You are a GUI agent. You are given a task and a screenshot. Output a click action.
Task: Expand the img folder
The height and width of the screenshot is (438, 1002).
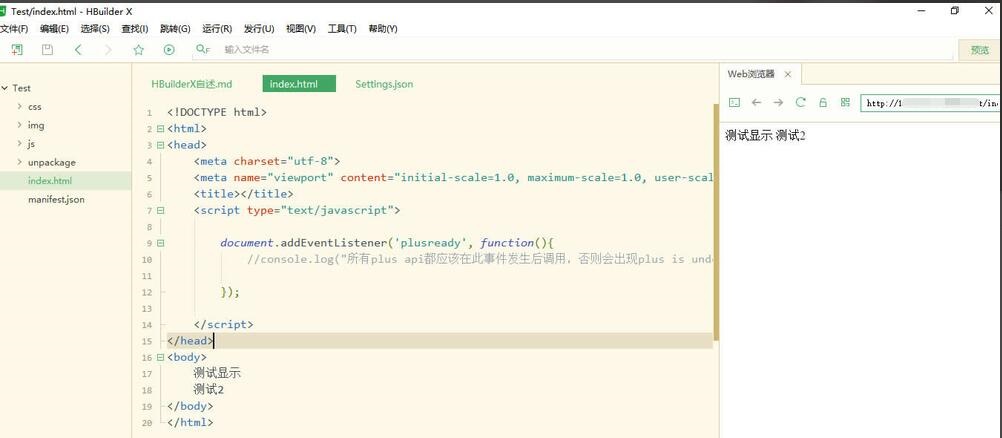pos(20,125)
